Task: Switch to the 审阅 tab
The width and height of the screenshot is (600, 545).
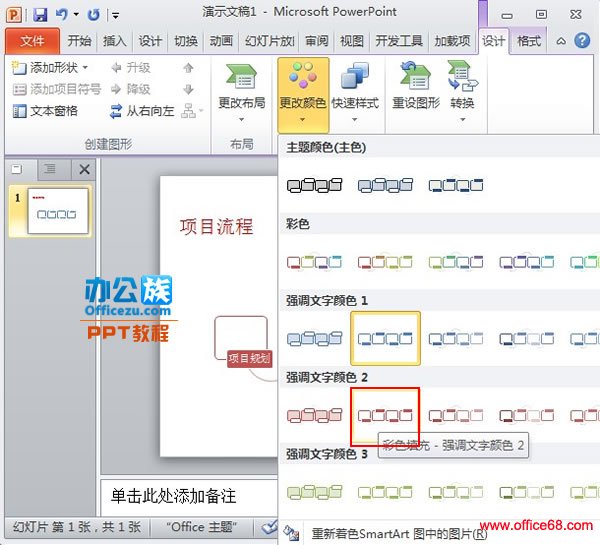Action: (316, 41)
